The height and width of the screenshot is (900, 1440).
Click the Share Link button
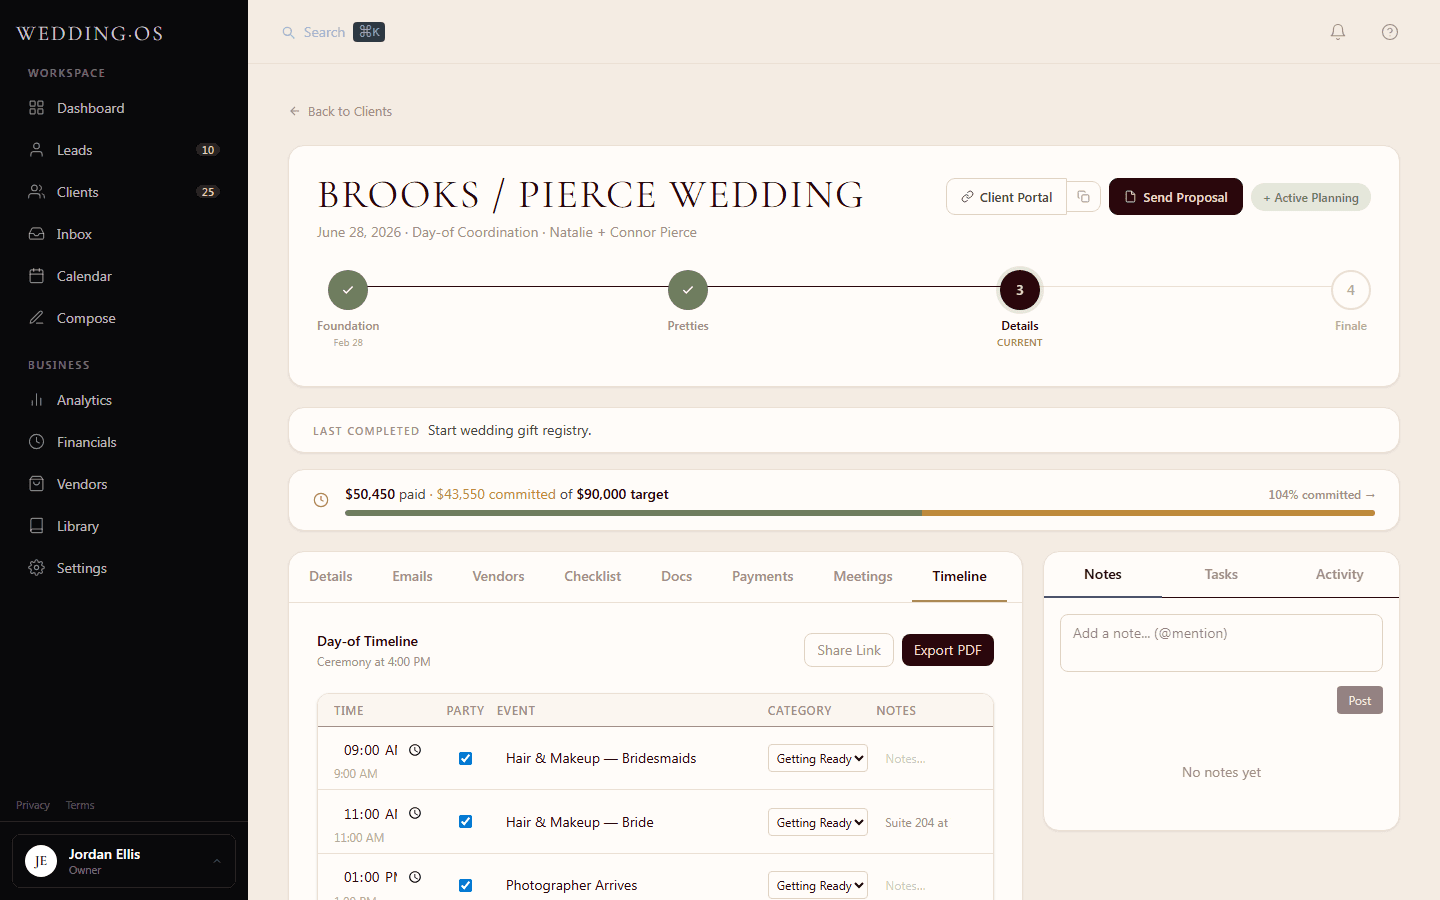(x=849, y=650)
